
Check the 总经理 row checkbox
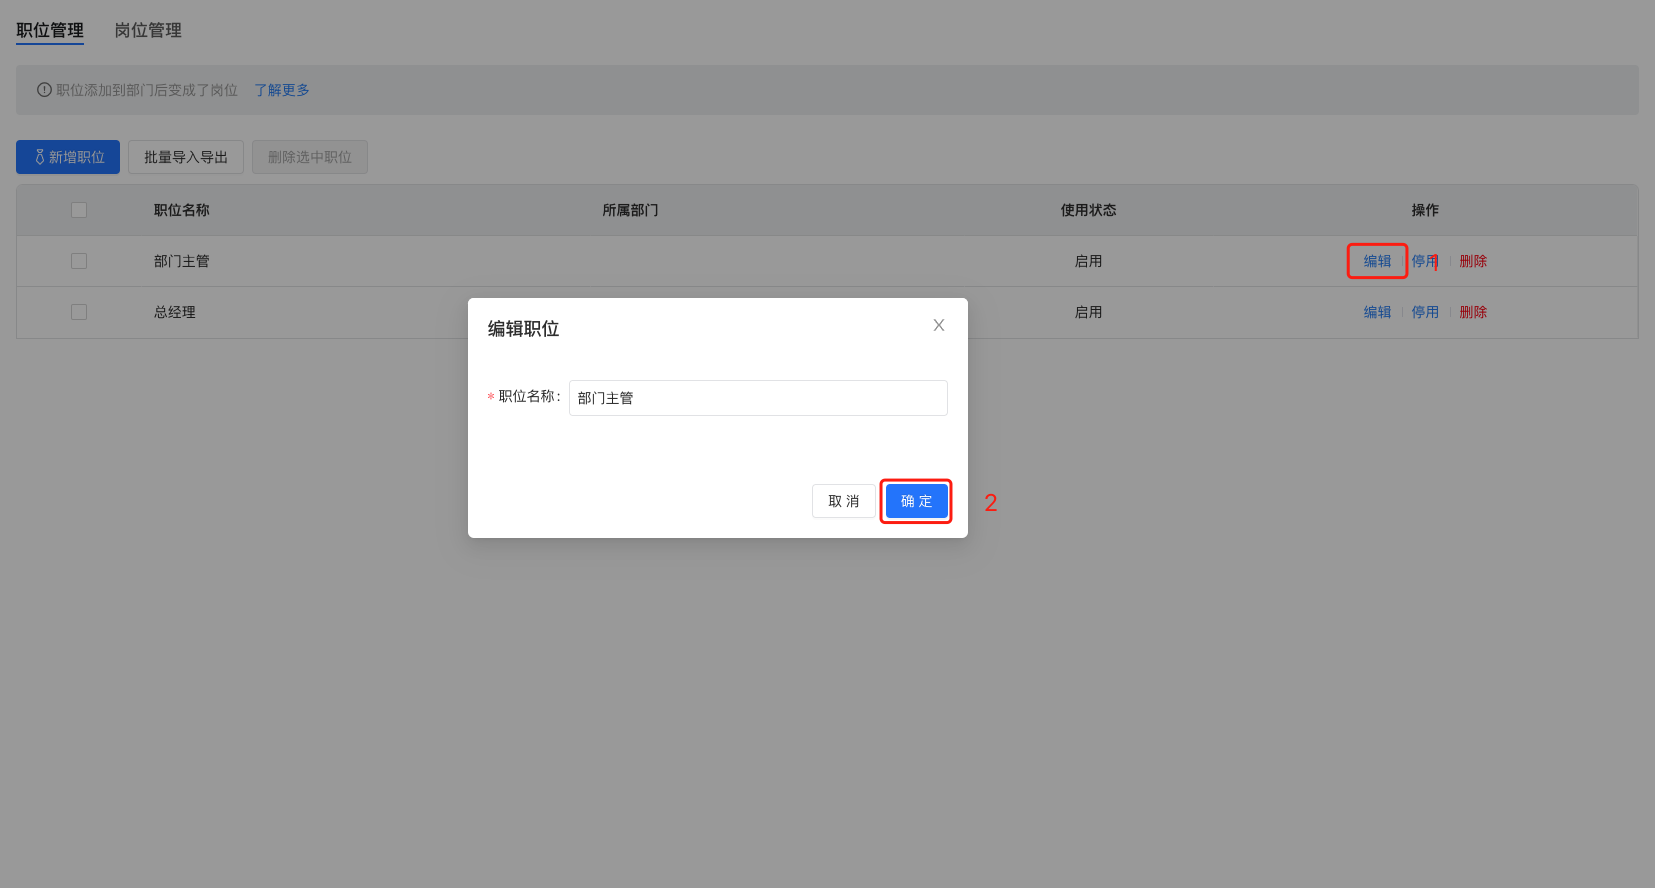click(x=79, y=312)
